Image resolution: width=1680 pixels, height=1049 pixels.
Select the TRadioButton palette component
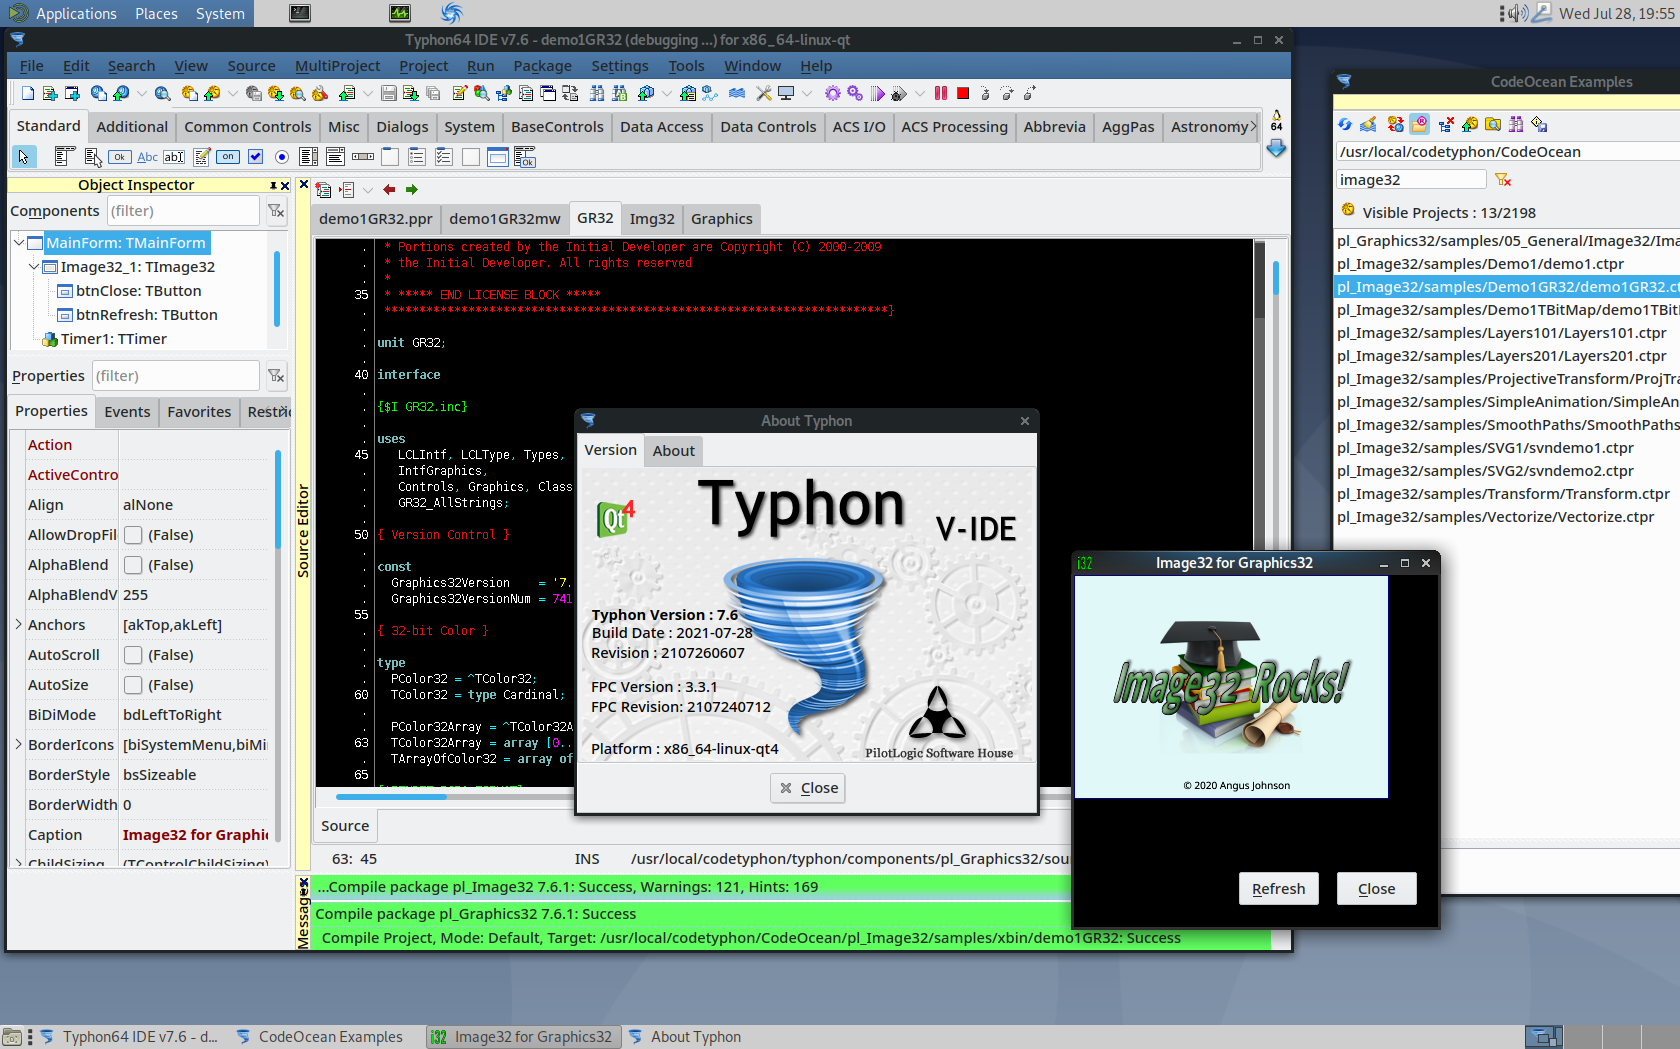(x=282, y=157)
